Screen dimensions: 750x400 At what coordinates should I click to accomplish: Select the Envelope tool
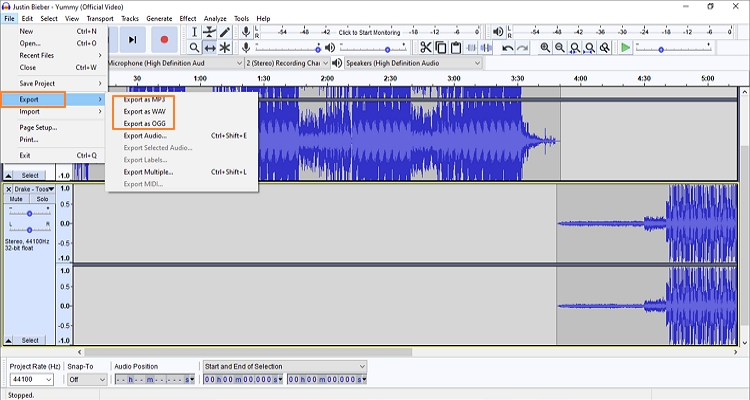coord(210,32)
